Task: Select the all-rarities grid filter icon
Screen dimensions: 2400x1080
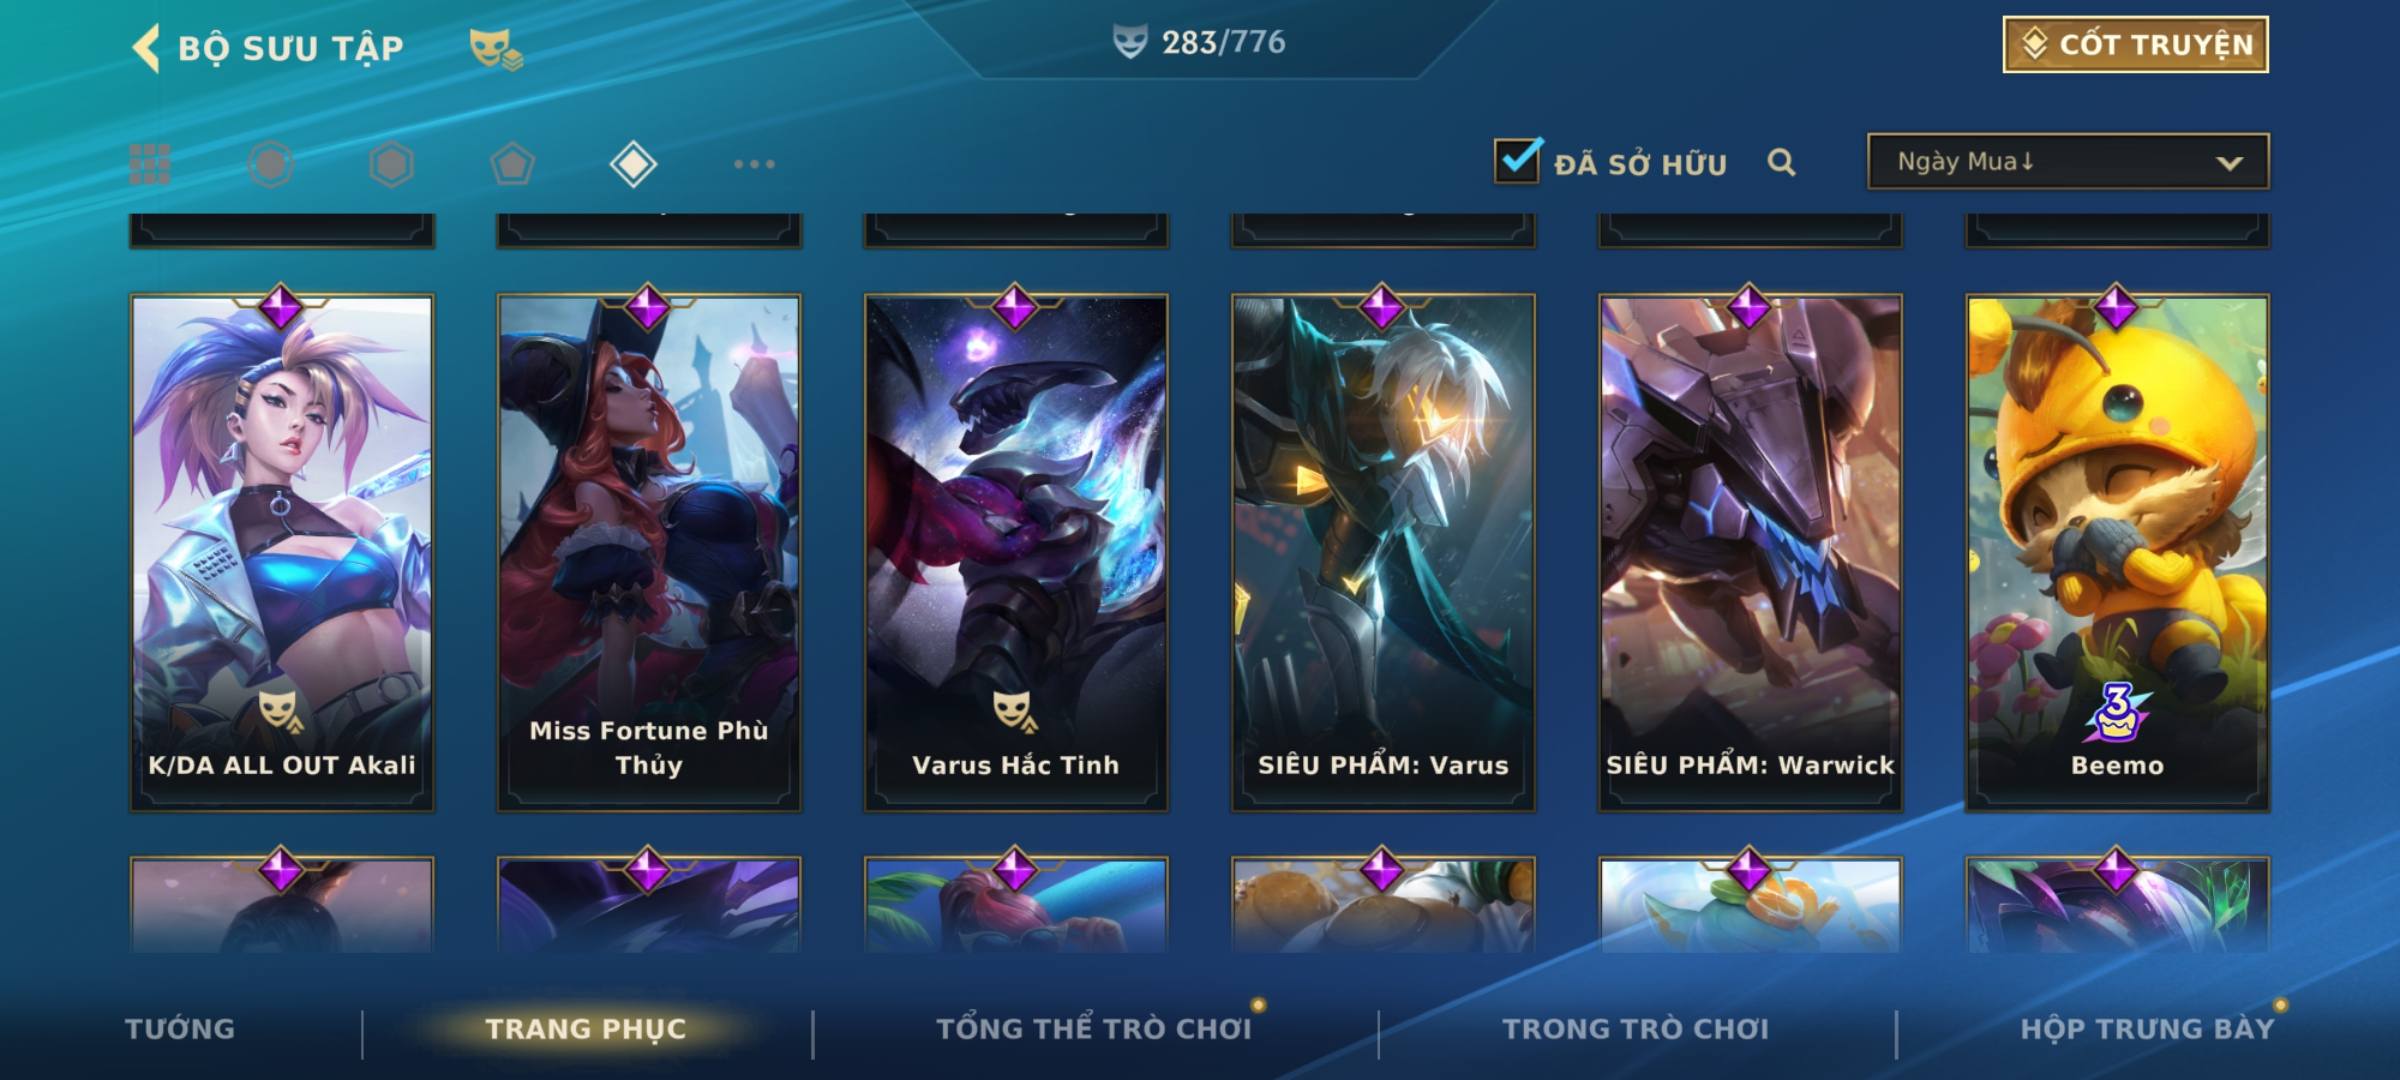Action: (150, 164)
